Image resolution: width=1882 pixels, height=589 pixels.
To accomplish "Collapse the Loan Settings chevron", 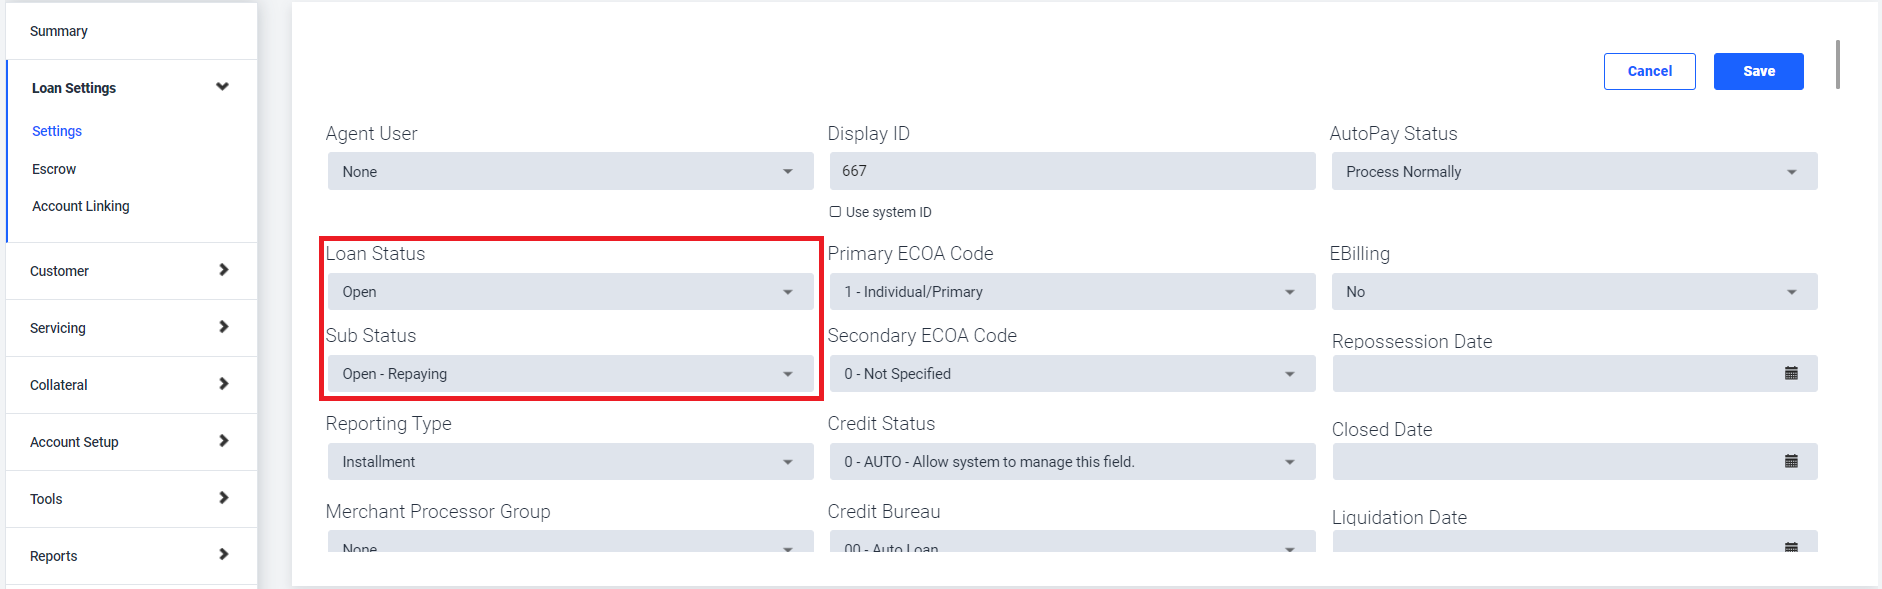I will tap(222, 87).
